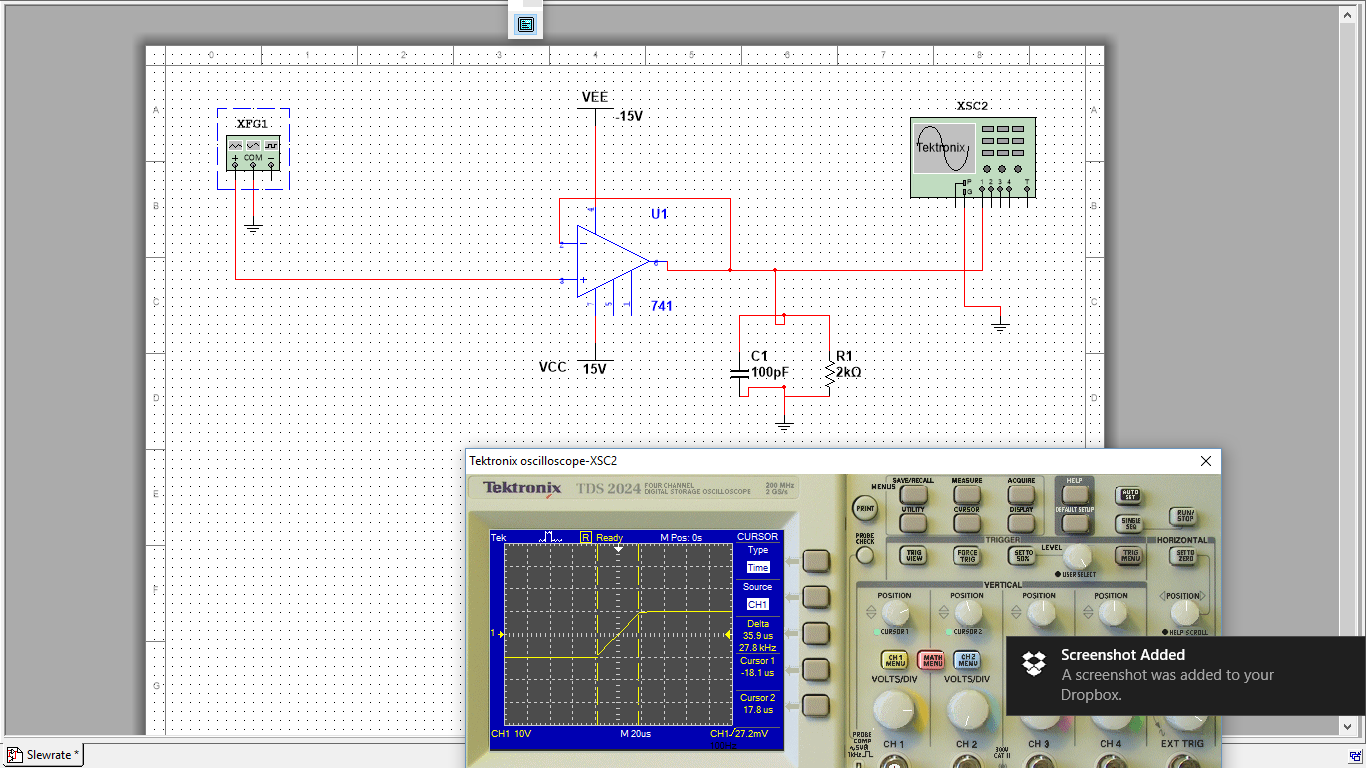Click the M Pos: 0s readout
The height and width of the screenshot is (768, 1366).
[681, 538]
